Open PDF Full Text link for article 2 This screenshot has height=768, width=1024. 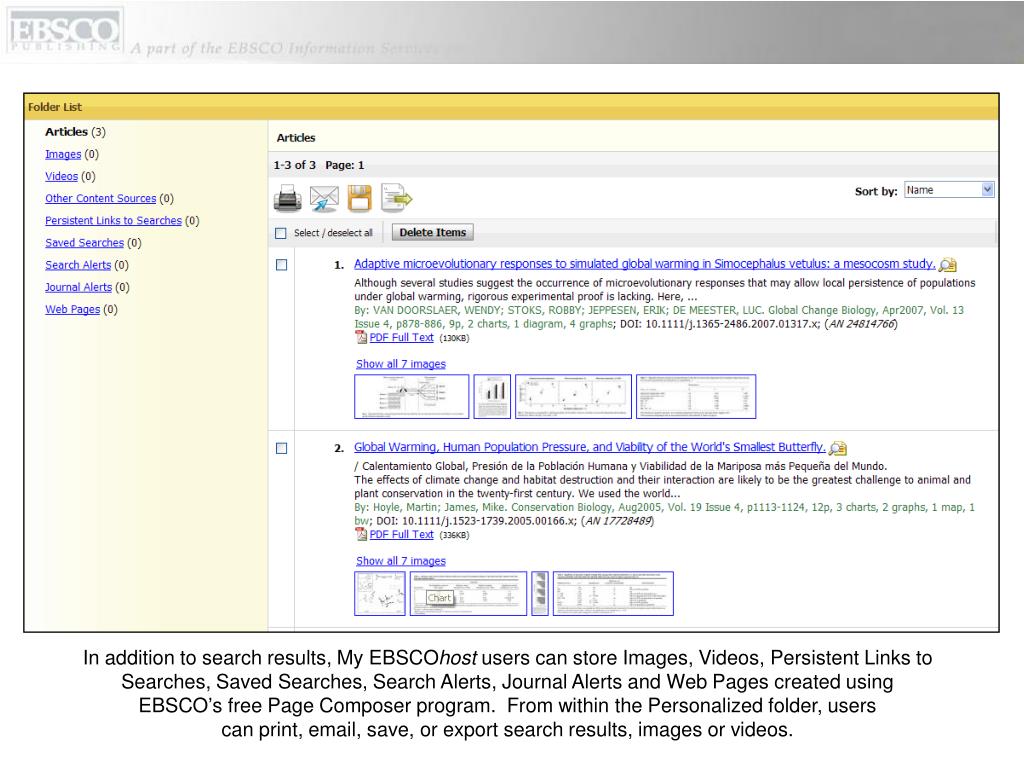(x=401, y=534)
